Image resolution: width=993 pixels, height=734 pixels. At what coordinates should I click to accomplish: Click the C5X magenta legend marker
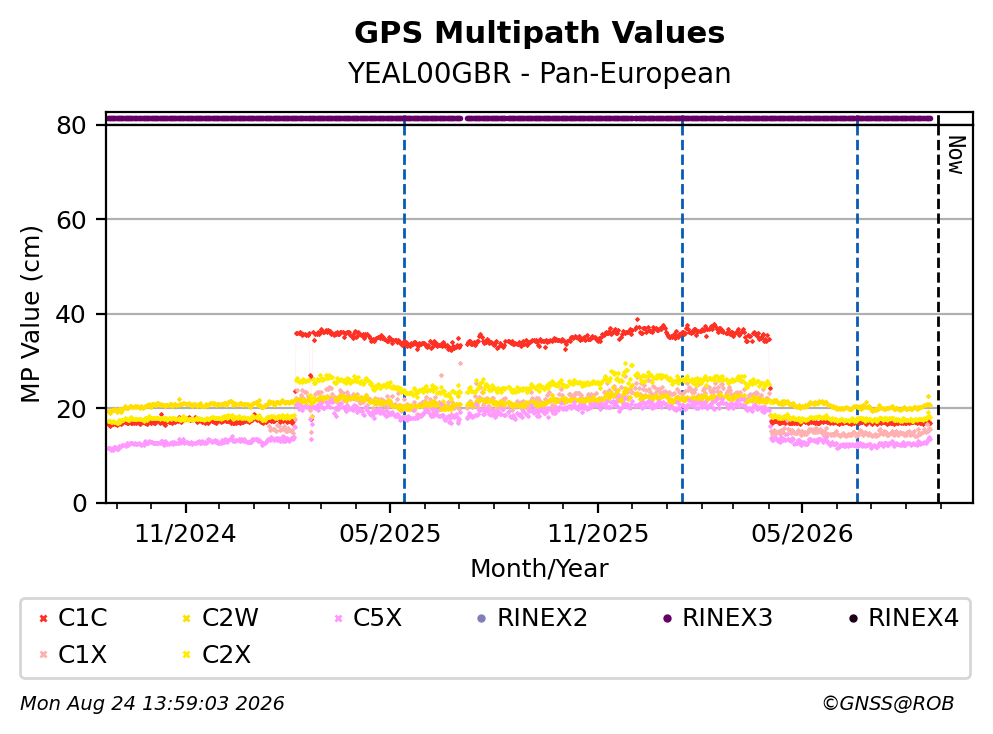pos(338,618)
